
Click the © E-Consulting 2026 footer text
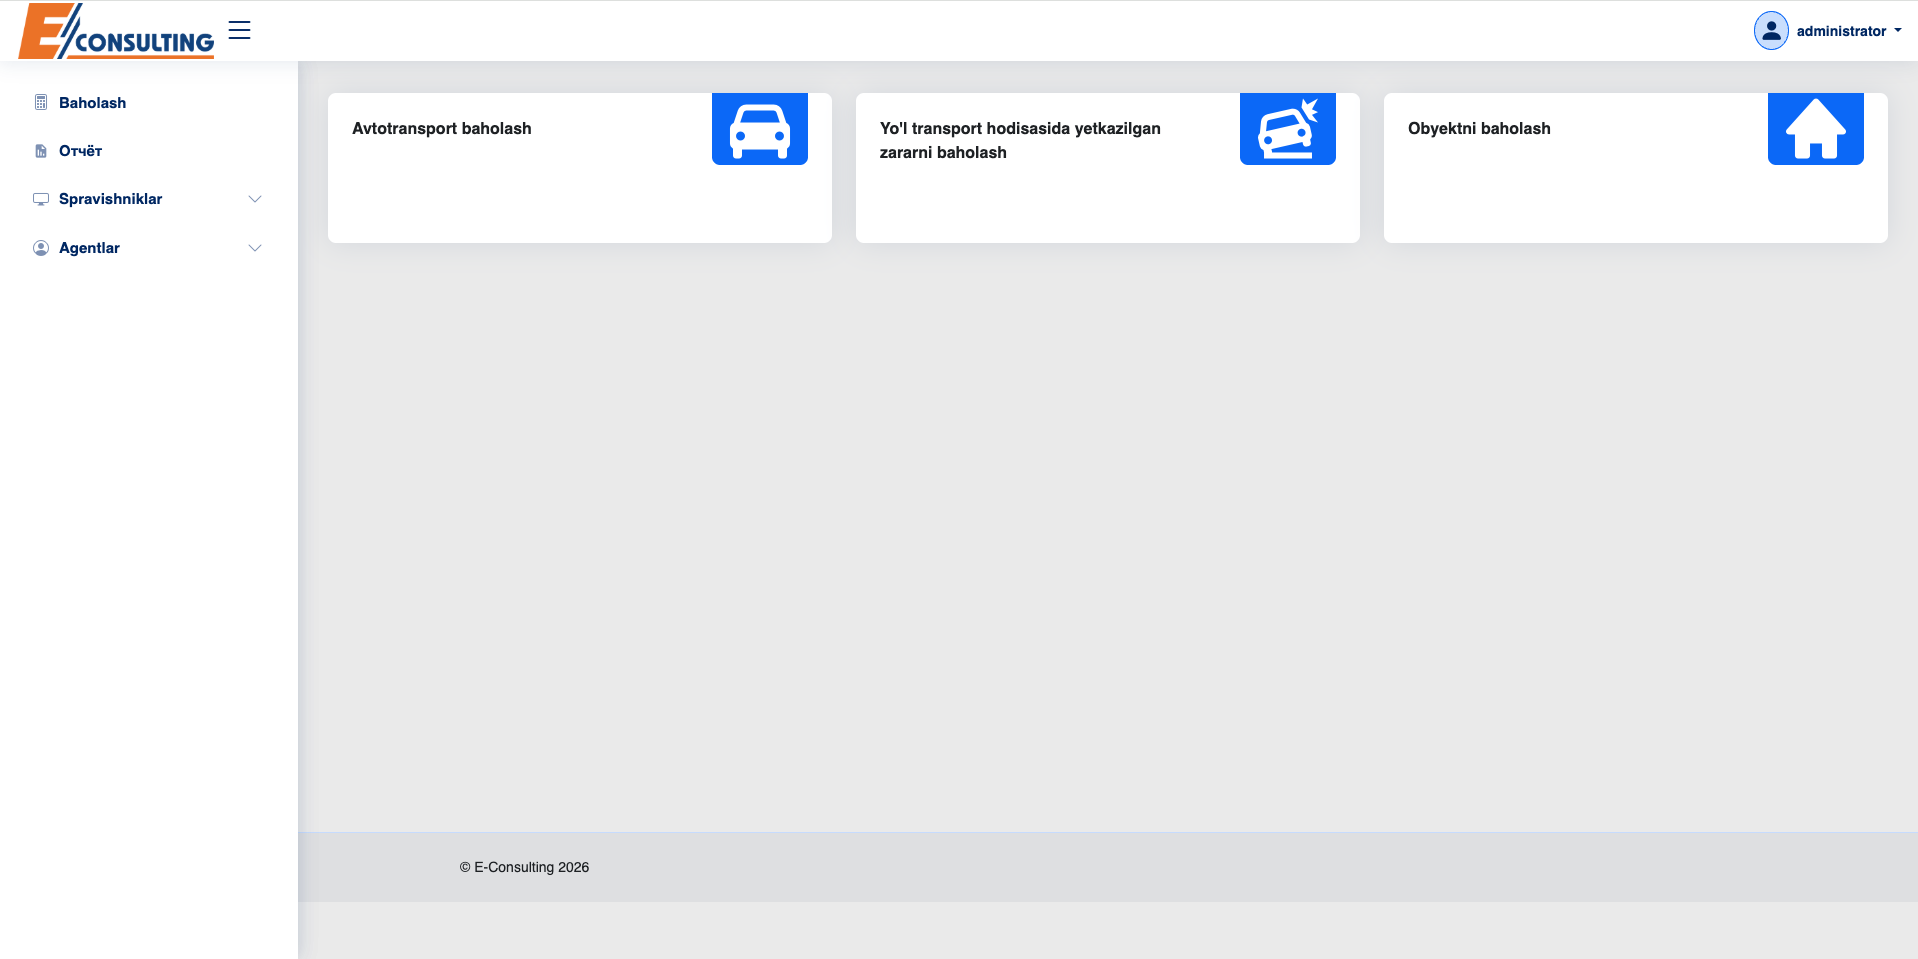click(524, 867)
